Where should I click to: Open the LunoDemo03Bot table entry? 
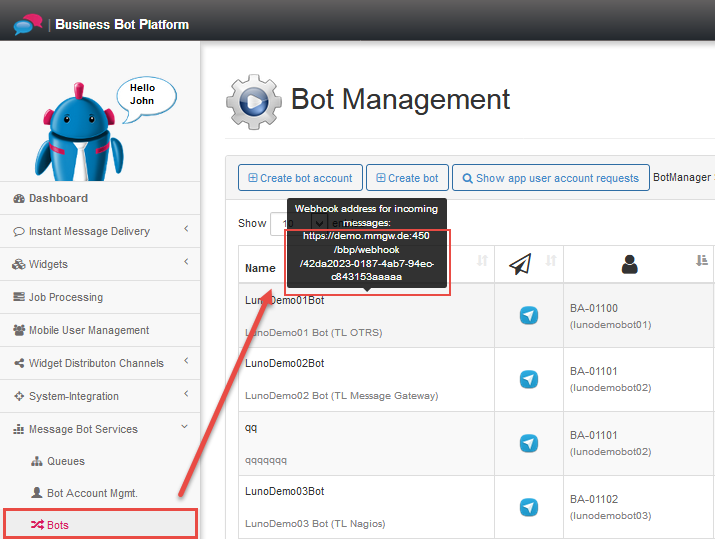(x=284, y=491)
